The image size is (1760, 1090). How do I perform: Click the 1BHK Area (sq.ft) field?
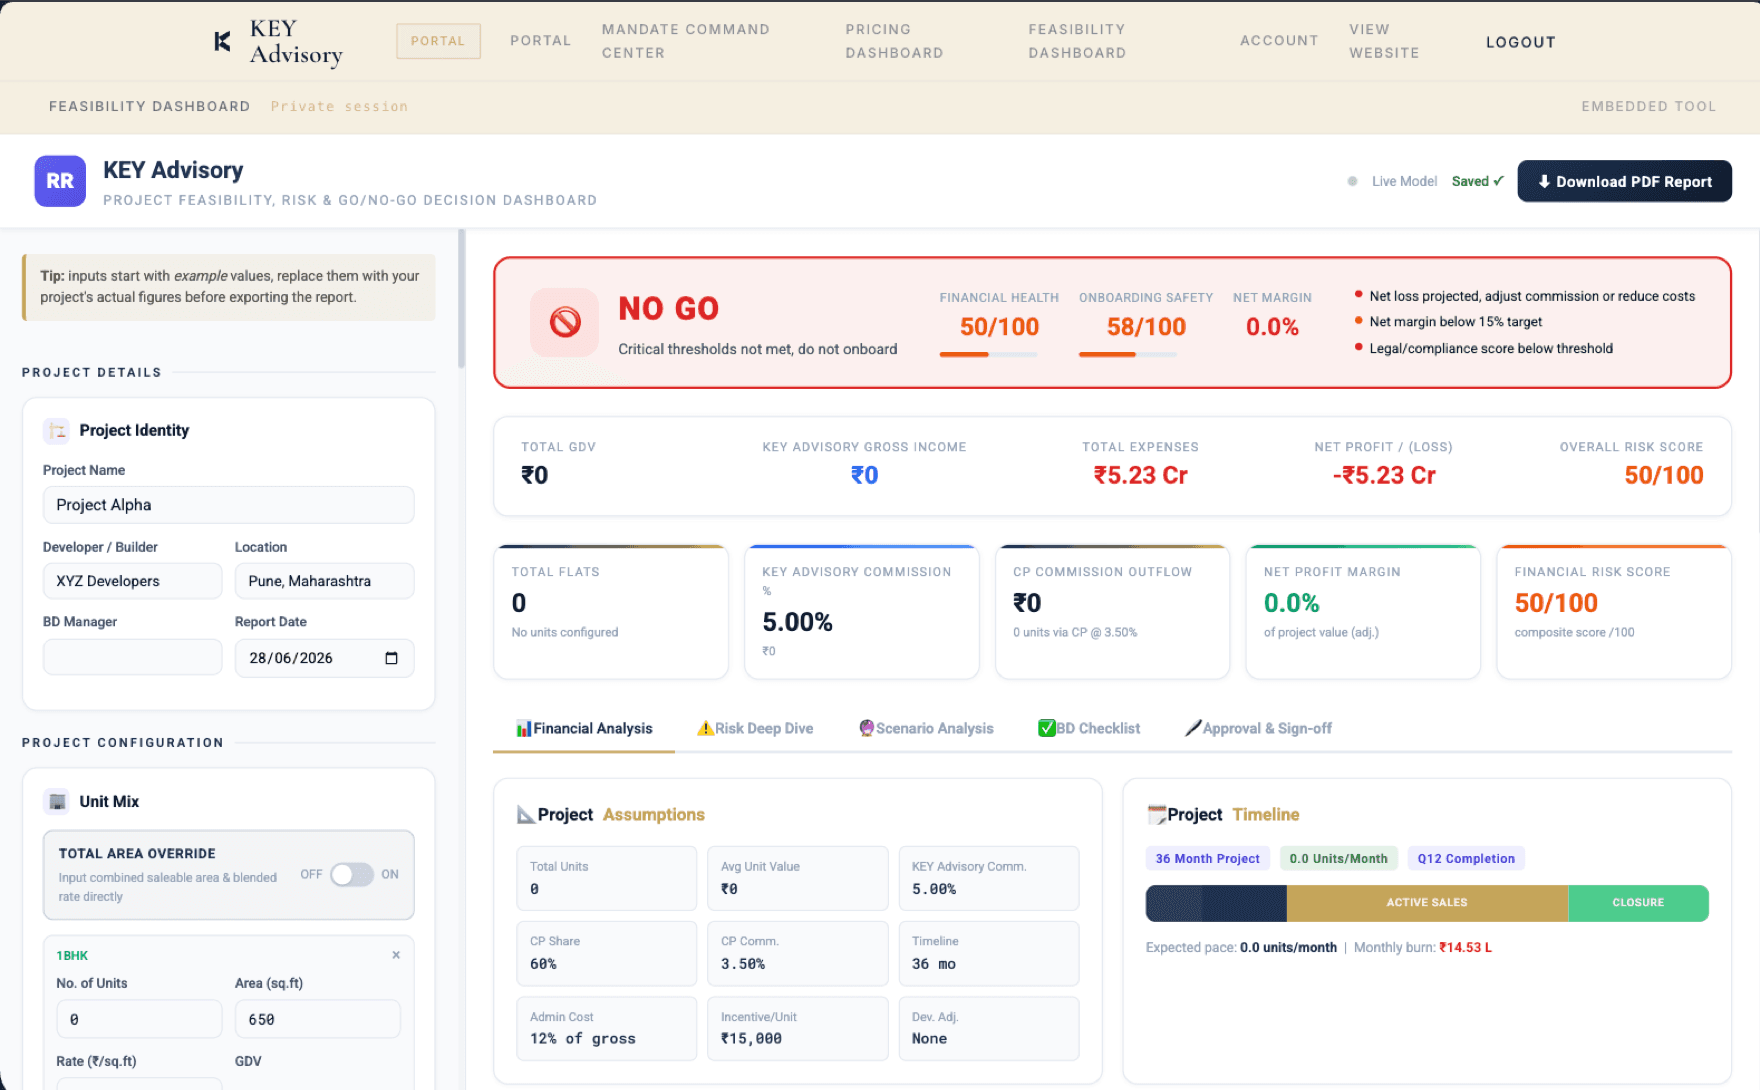point(317,1019)
